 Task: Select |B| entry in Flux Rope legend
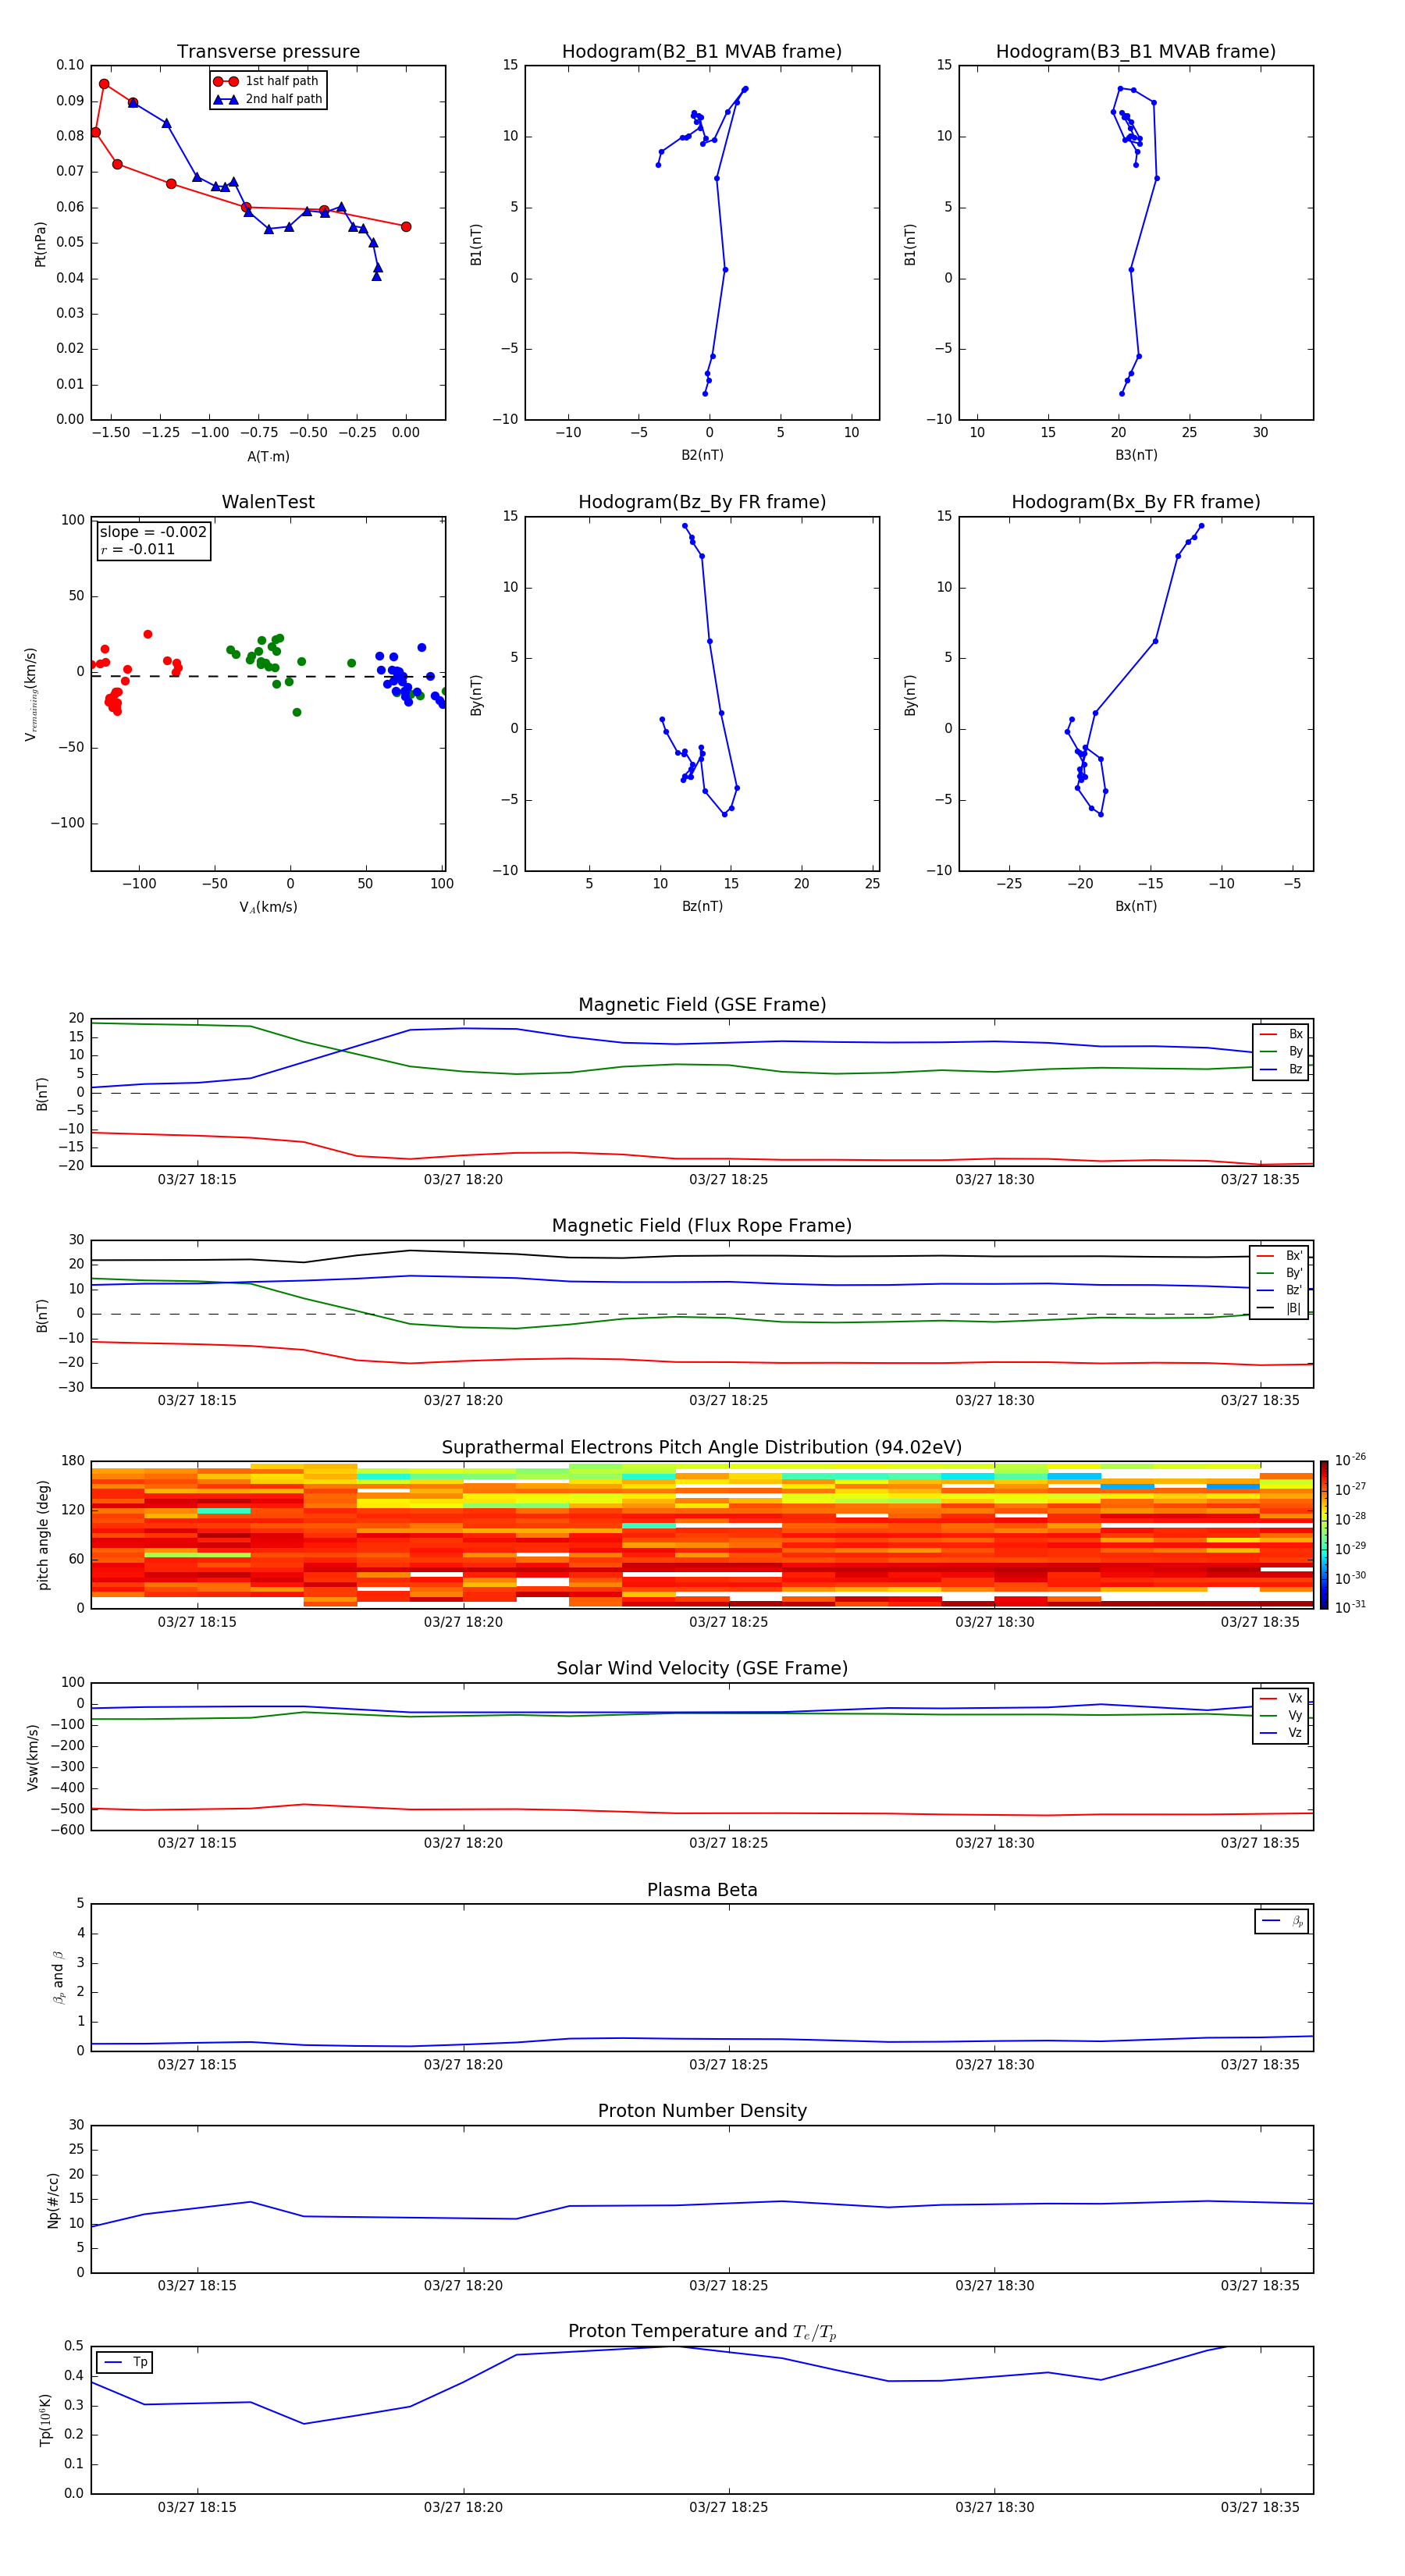[x=1280, y=1308]
